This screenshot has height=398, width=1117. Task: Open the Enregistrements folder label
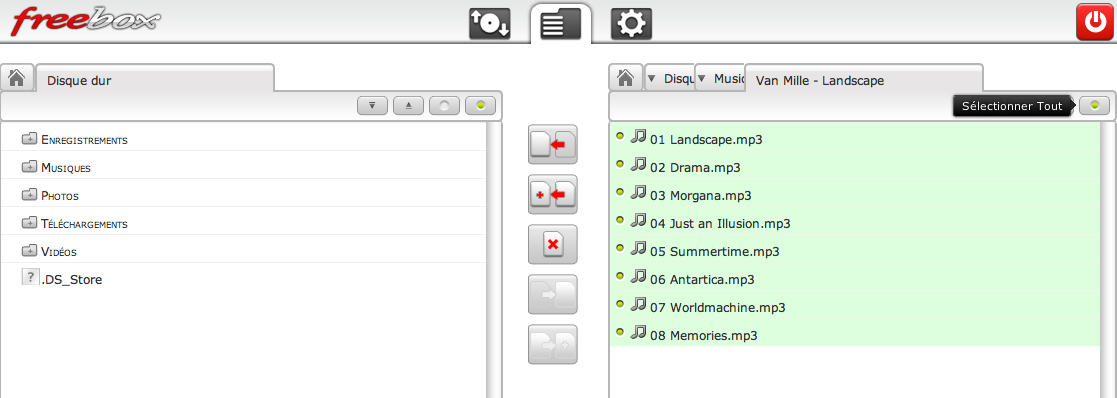85,140
